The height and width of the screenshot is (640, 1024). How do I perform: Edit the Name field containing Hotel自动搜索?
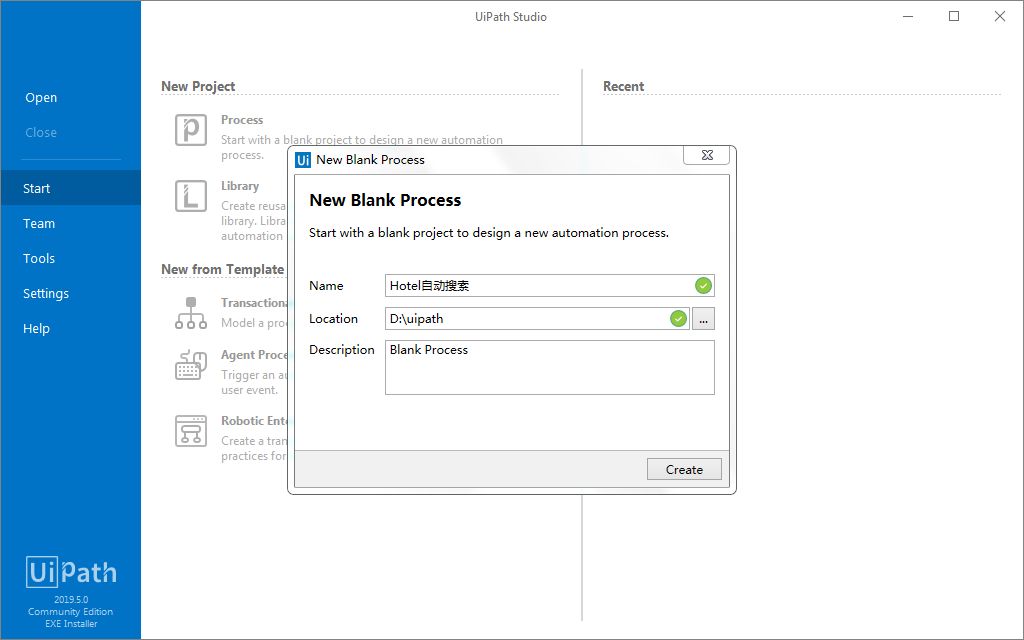click(x=549, y=285)
